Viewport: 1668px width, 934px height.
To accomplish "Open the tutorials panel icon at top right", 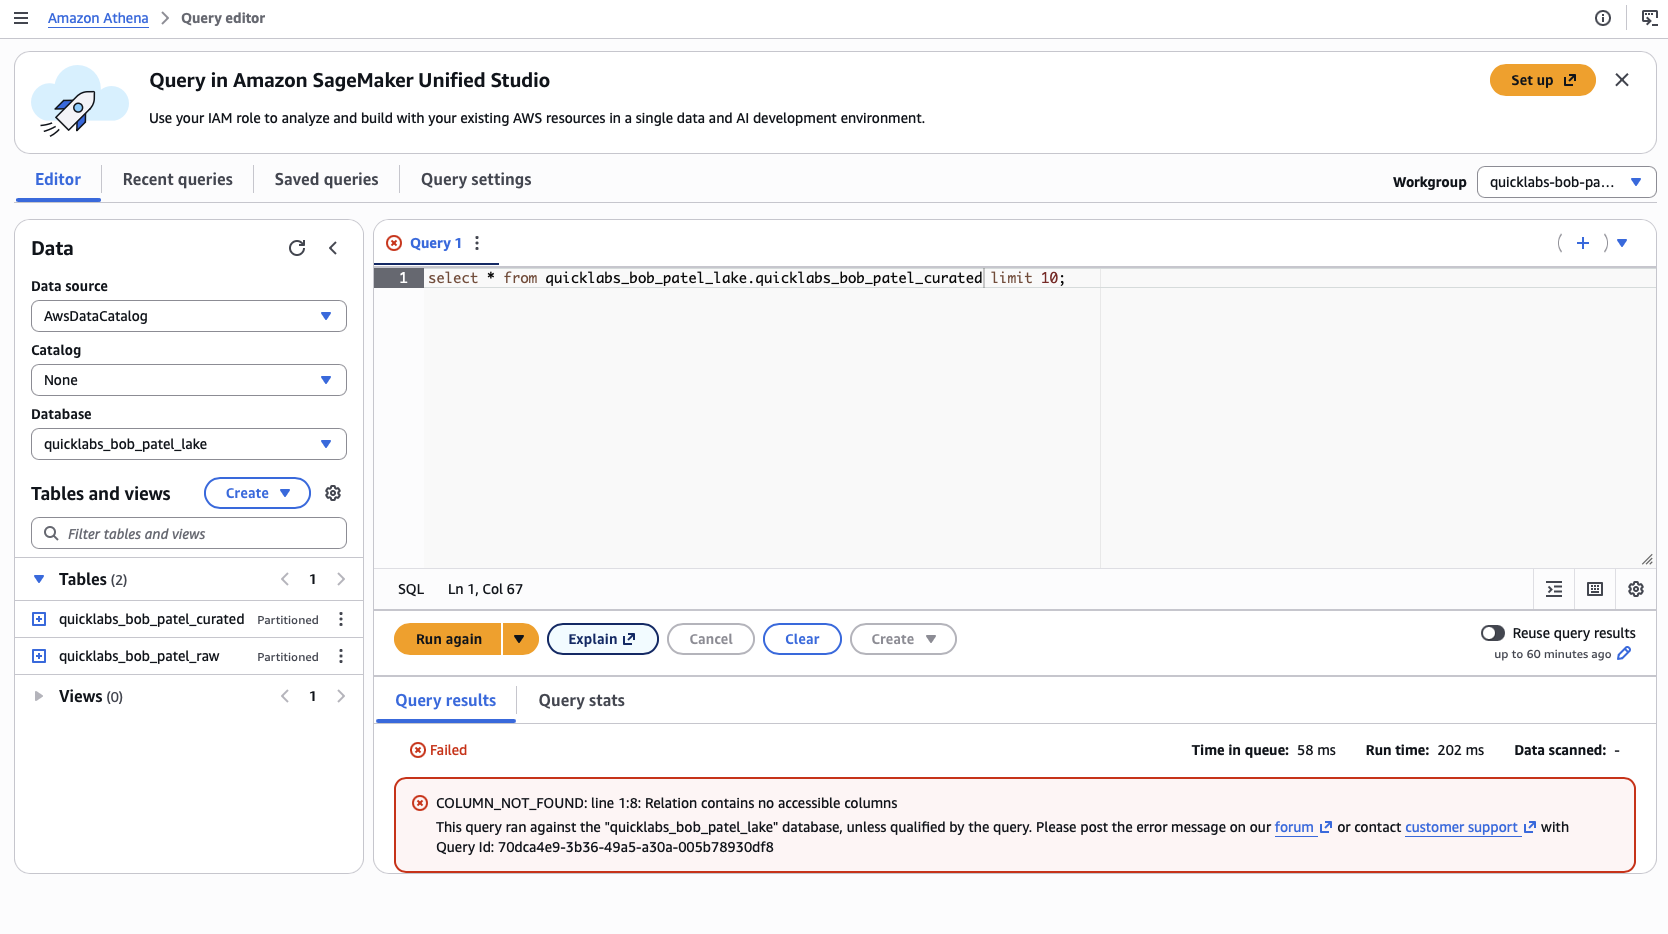I will [1650, 18].
